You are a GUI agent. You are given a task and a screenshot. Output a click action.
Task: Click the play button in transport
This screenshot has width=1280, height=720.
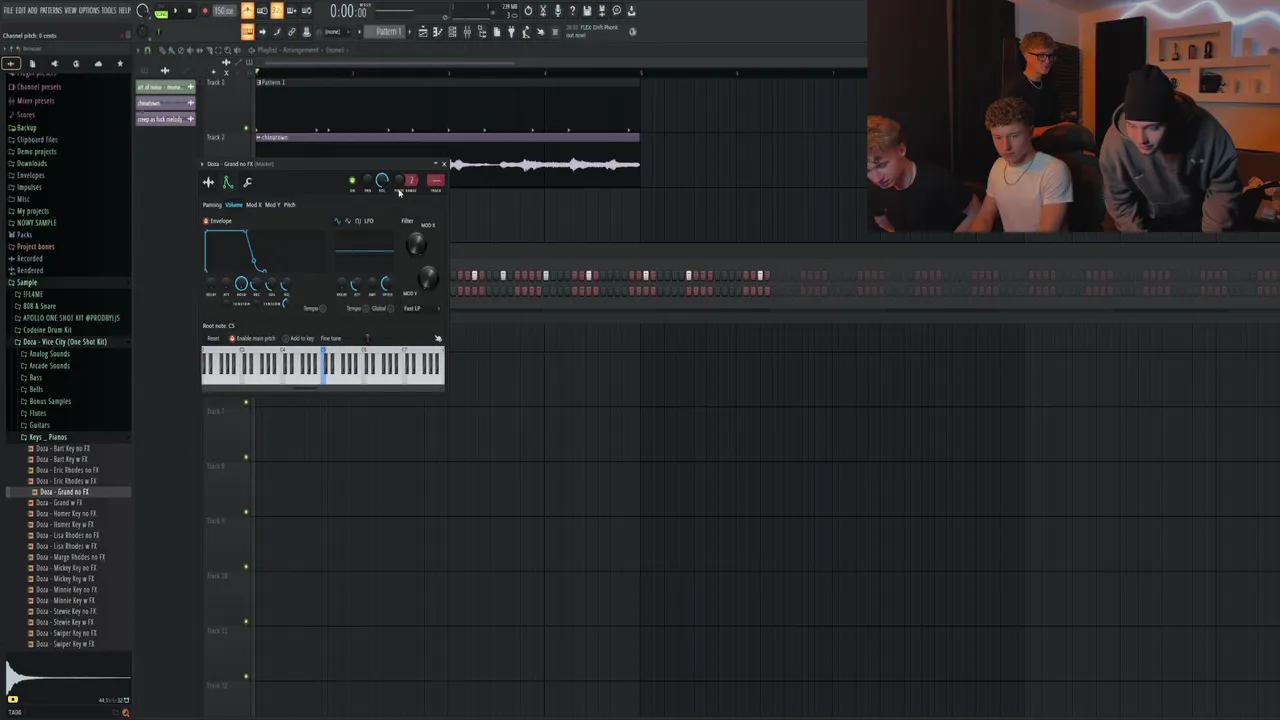175,10
